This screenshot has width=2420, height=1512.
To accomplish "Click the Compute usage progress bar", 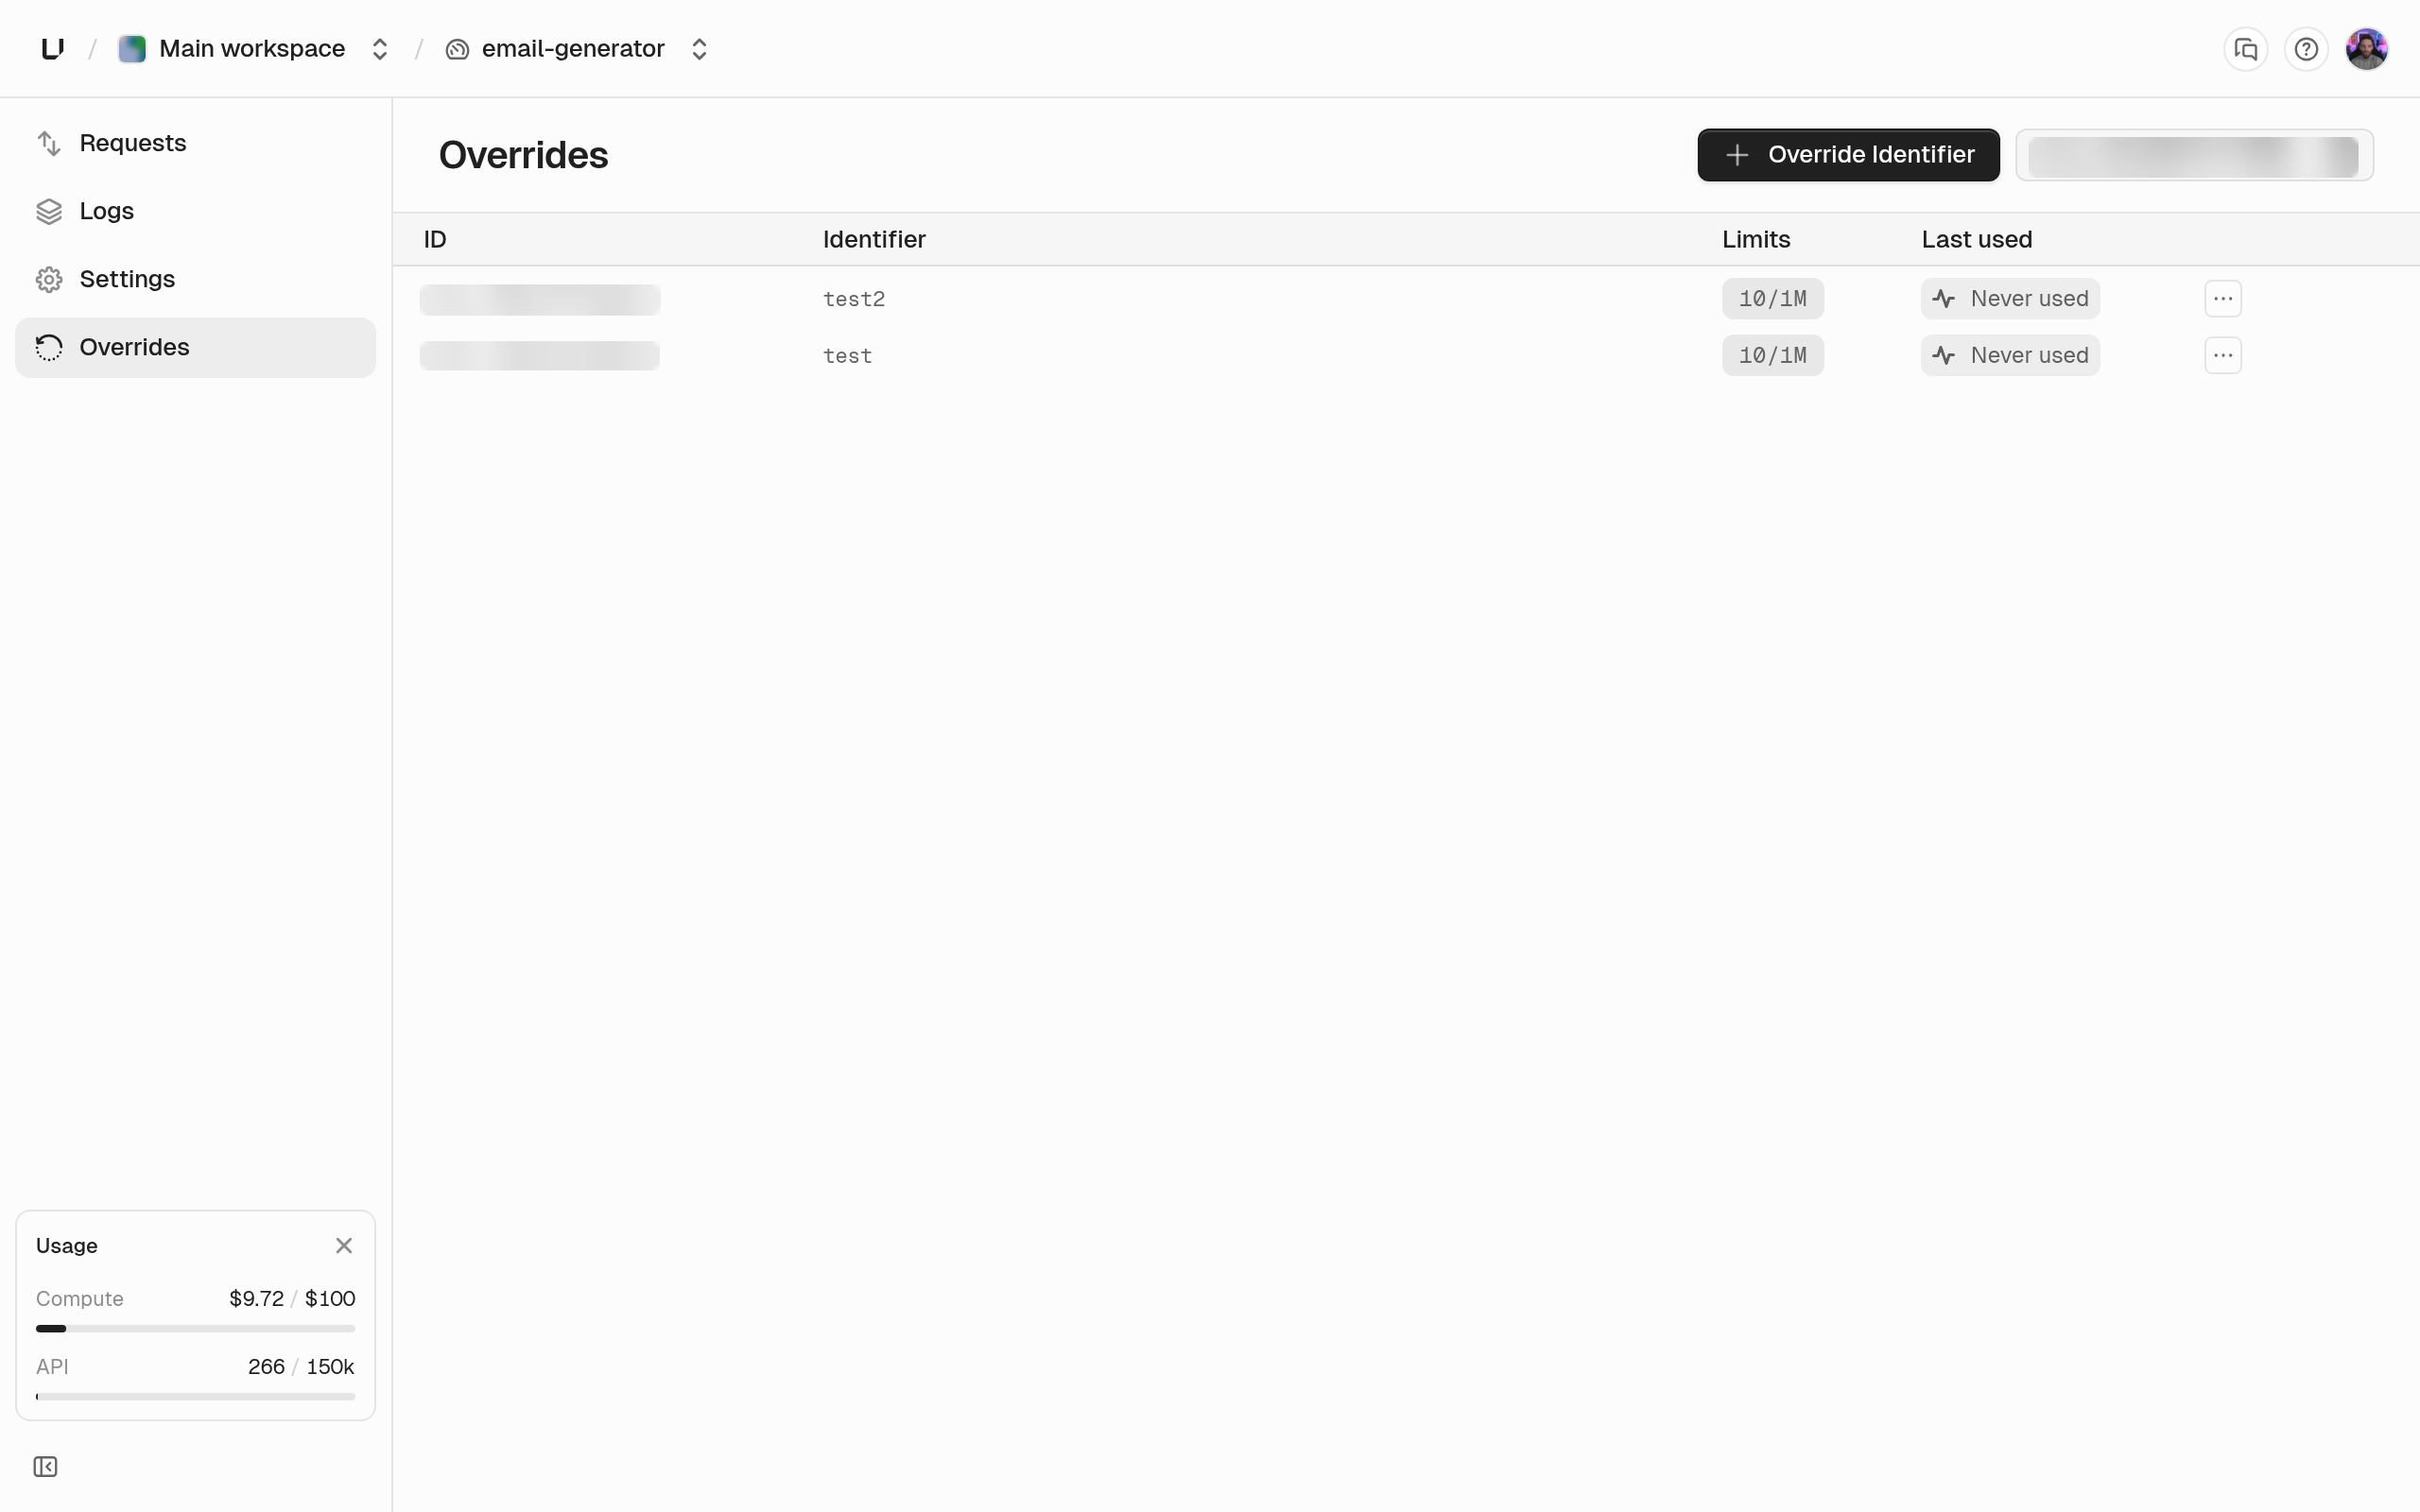I will 195,1329.
